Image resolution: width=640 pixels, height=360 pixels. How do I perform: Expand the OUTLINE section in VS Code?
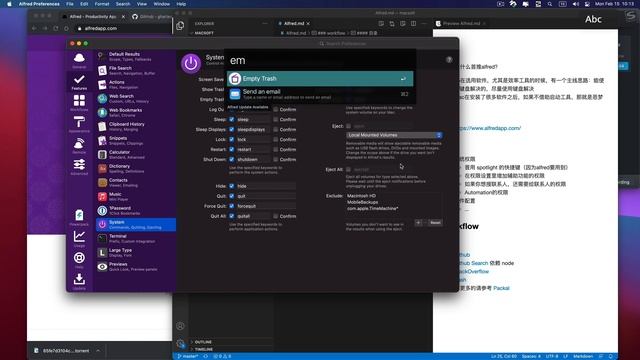pyautogui.click(x=203, y=342)
